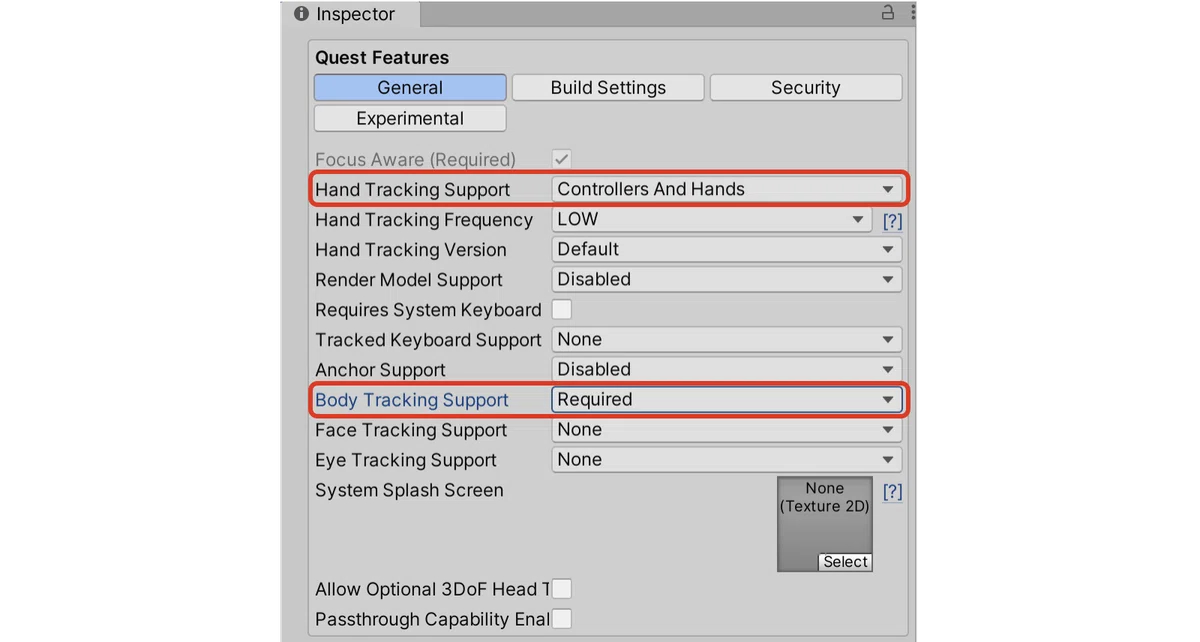Image resolution: width=1200 pixels, height=642 pixels.
Task: Change Hand Tracking Frequency from LOW
Action: 712,219
